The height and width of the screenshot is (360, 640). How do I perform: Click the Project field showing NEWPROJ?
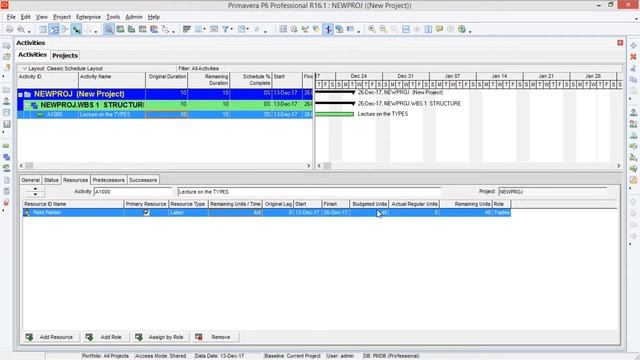coord(552,192)
